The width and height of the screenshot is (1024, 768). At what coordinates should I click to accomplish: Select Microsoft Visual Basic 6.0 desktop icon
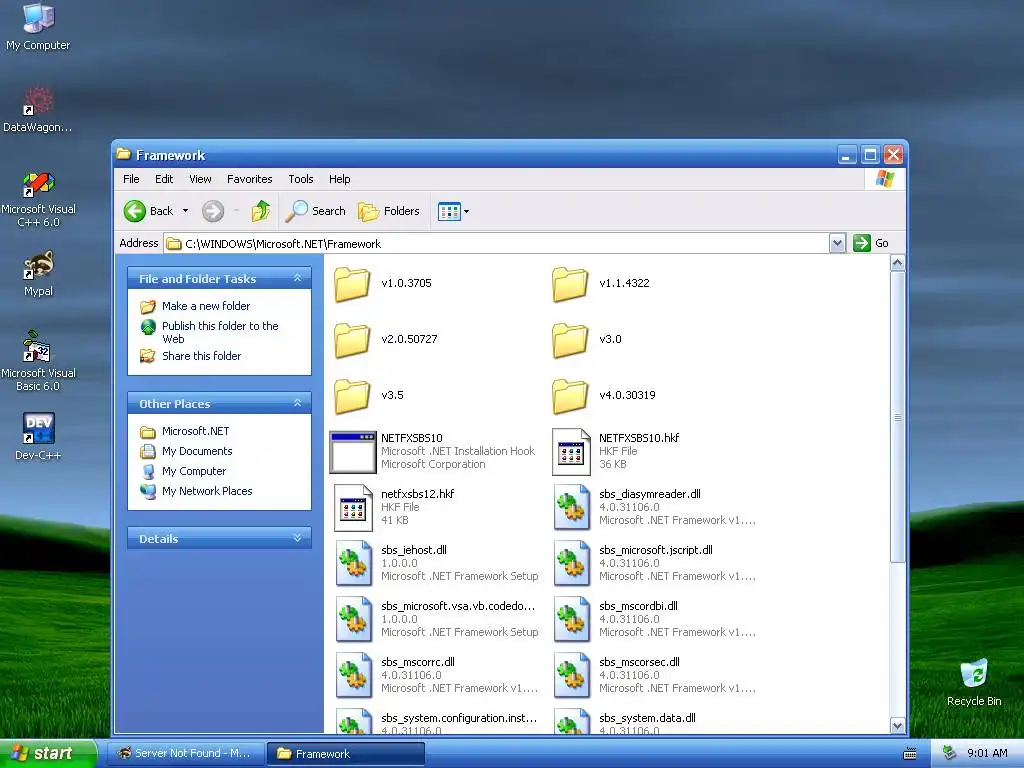click(38, 361)
